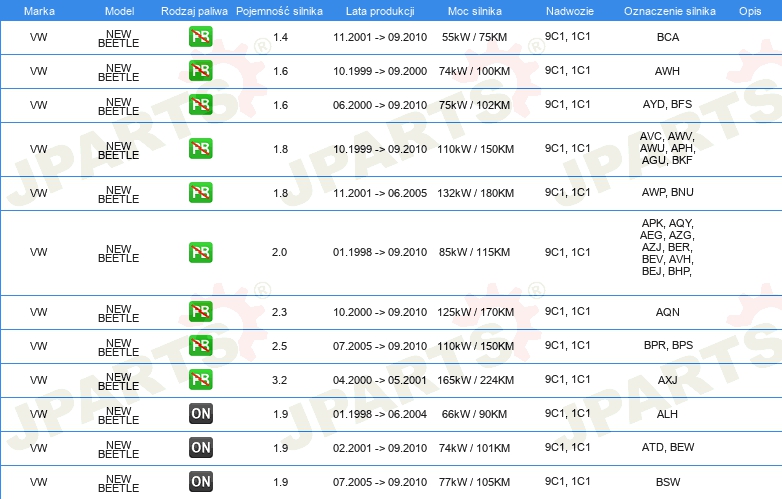Click production dates 04.2000 -> 05.2001
Screen dimensions: 782x499
380,380
